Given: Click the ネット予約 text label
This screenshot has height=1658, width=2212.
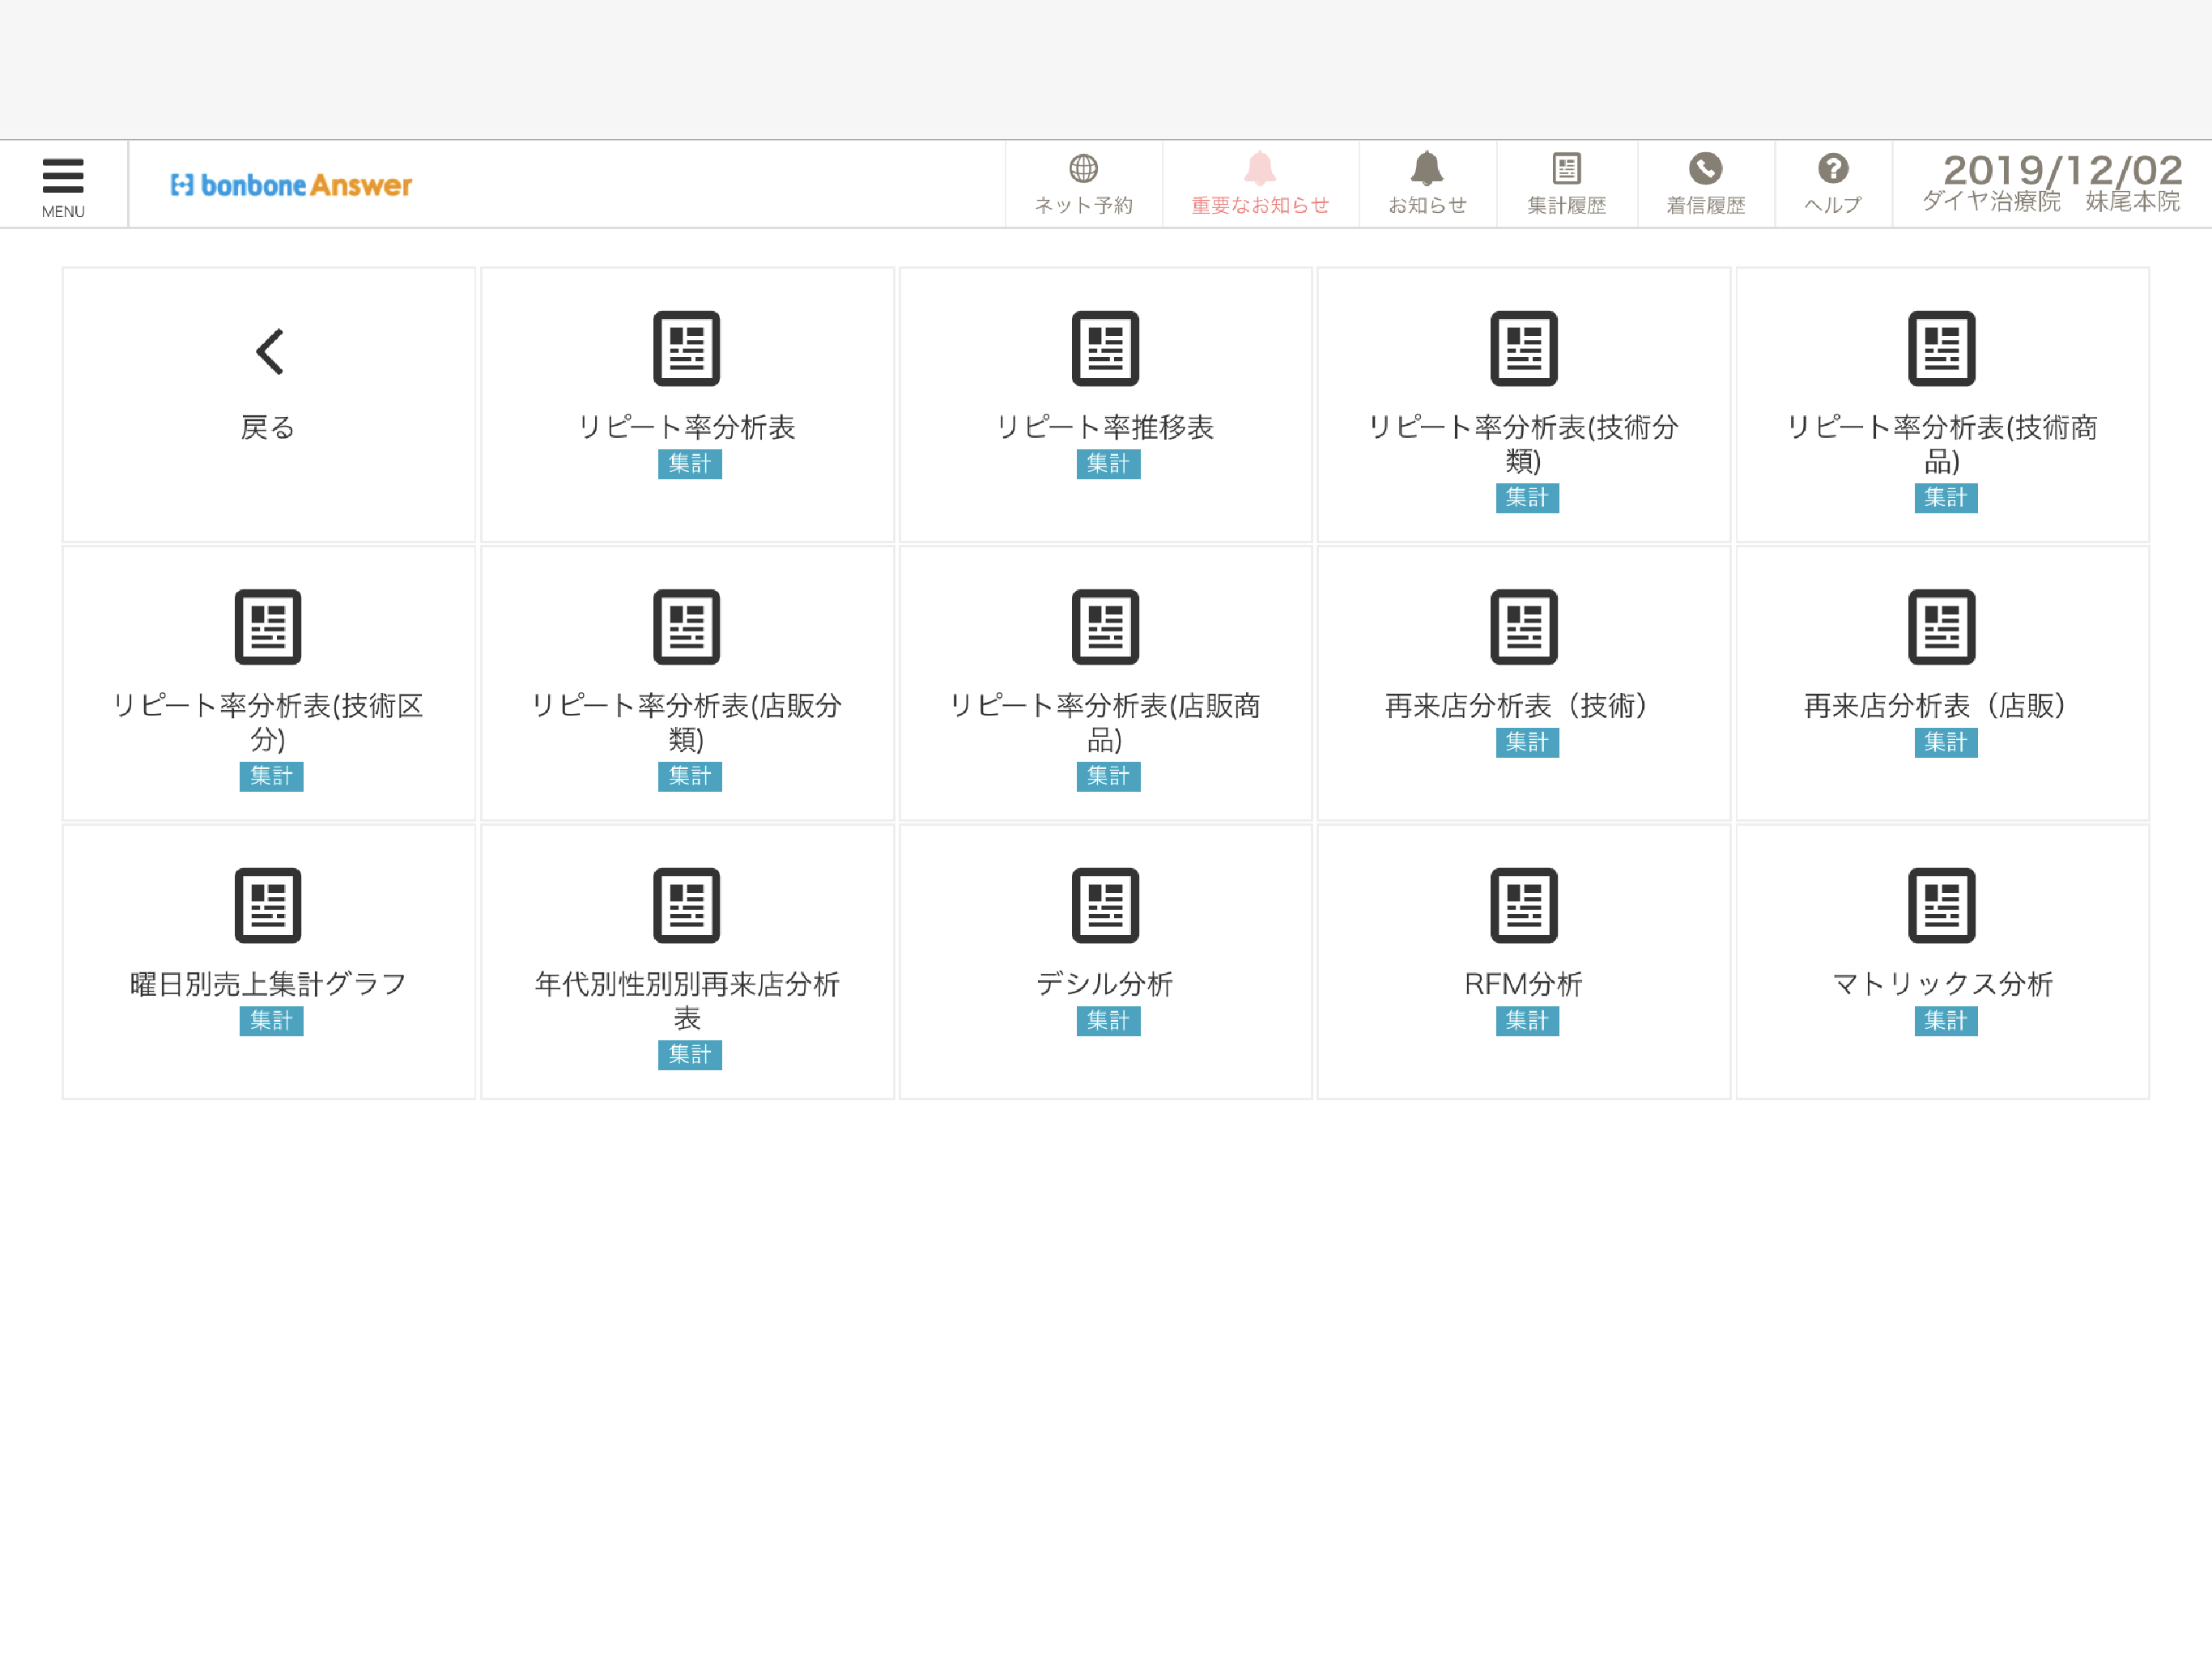Looking at the screenshot, I should point(1083,205).
